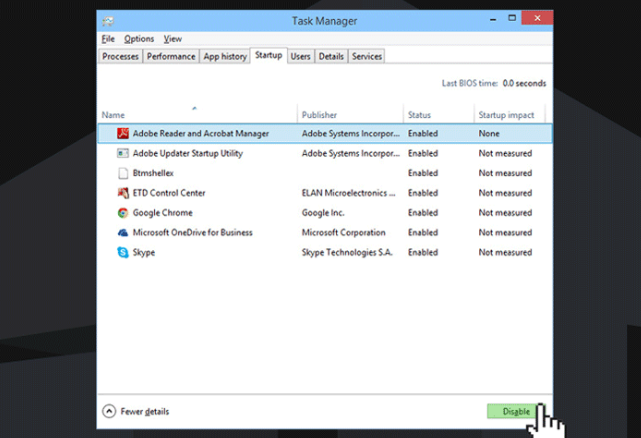Select Microsoft OneDrive for Business name text
Screen dimensions: 641x438
[193, 232]
